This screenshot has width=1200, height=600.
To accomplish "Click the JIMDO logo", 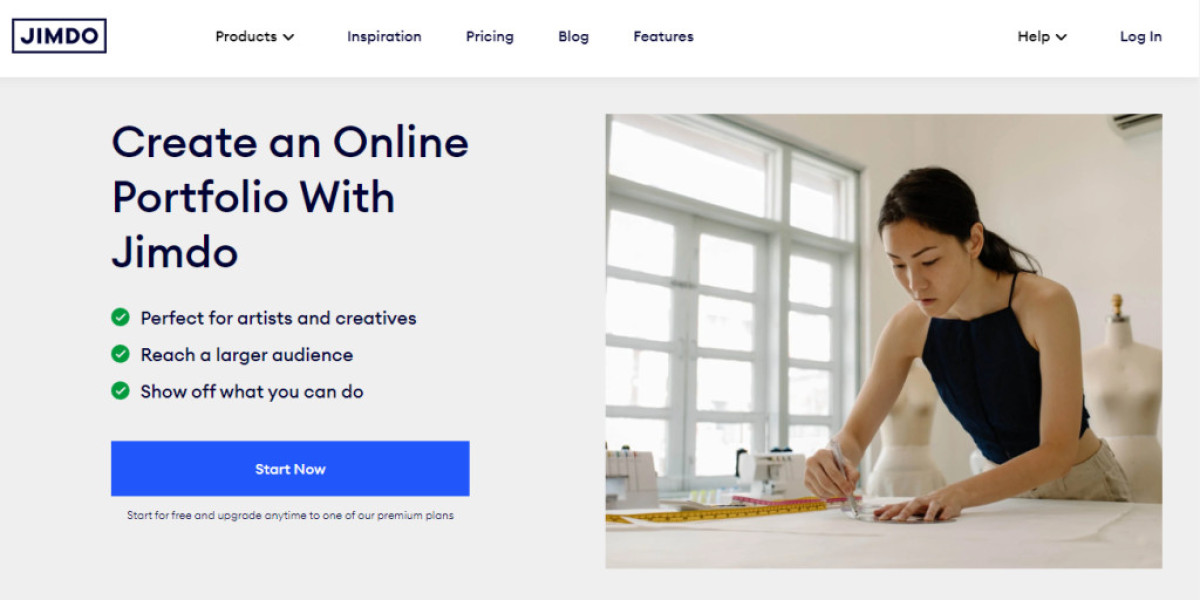I will pyautogui.click(x=59, y=36).
